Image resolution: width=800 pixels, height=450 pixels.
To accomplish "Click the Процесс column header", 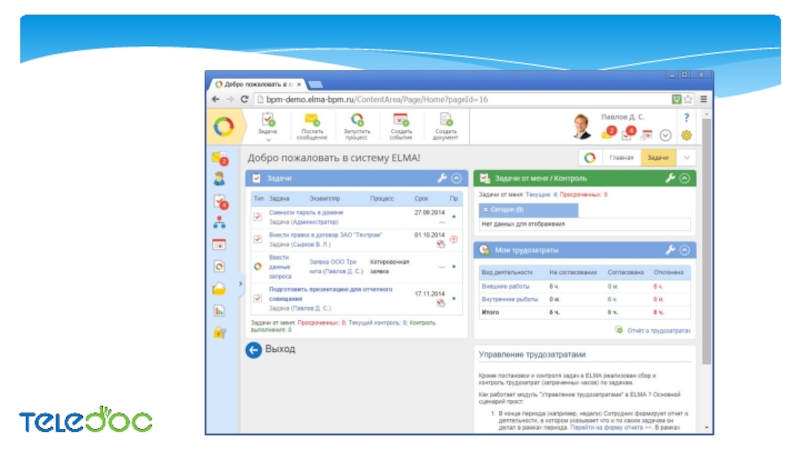I will tap(382, 198).
